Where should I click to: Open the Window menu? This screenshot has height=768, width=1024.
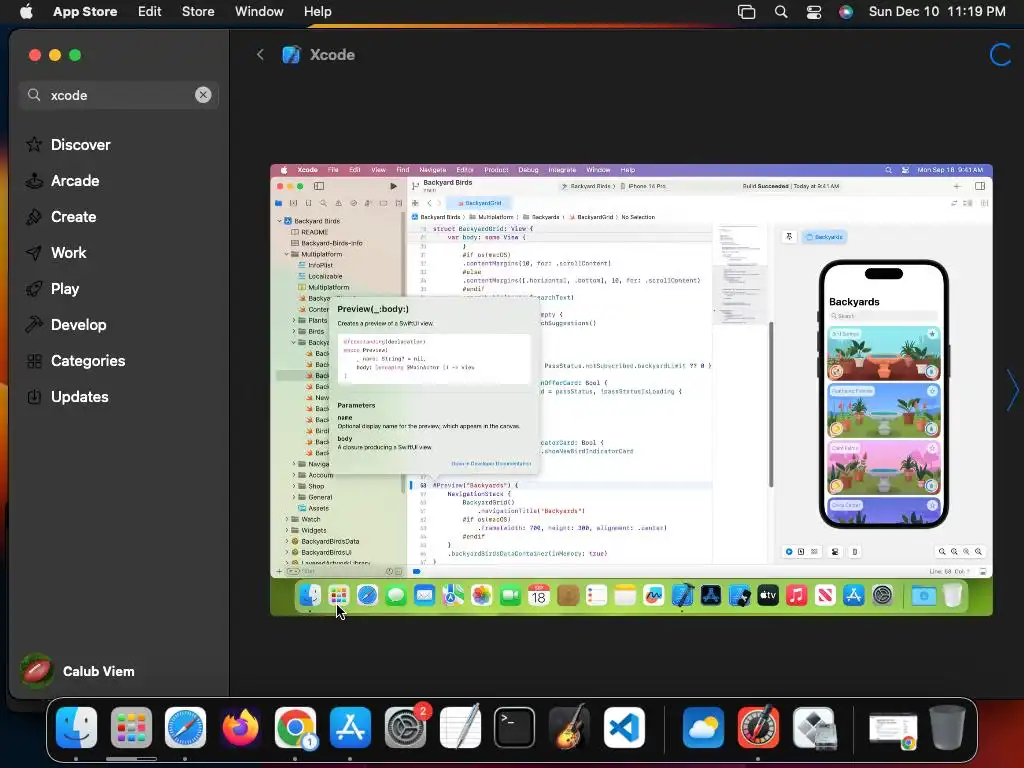[x=259, y=11]
